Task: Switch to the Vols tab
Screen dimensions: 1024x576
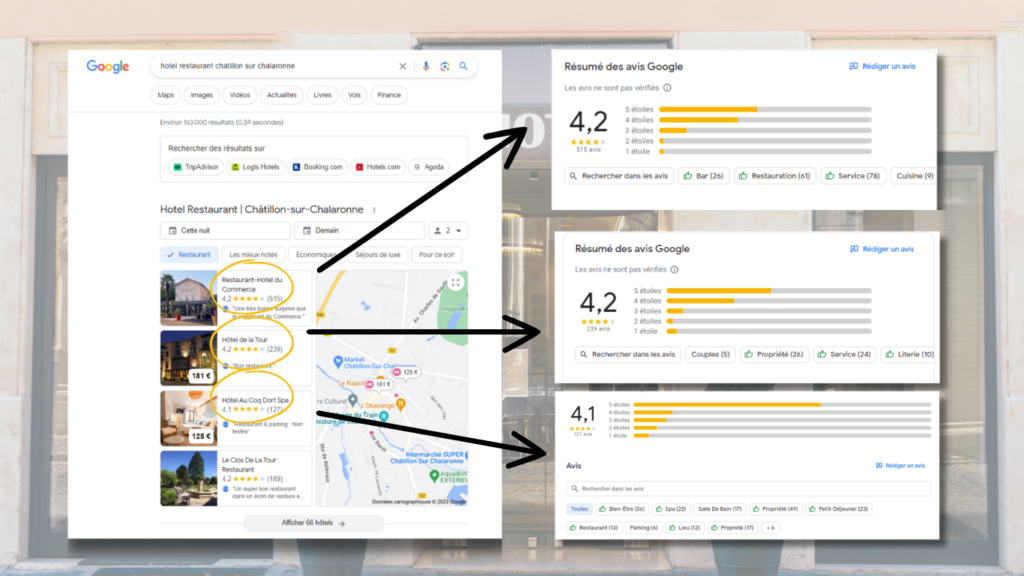Action: pos(354,95)
